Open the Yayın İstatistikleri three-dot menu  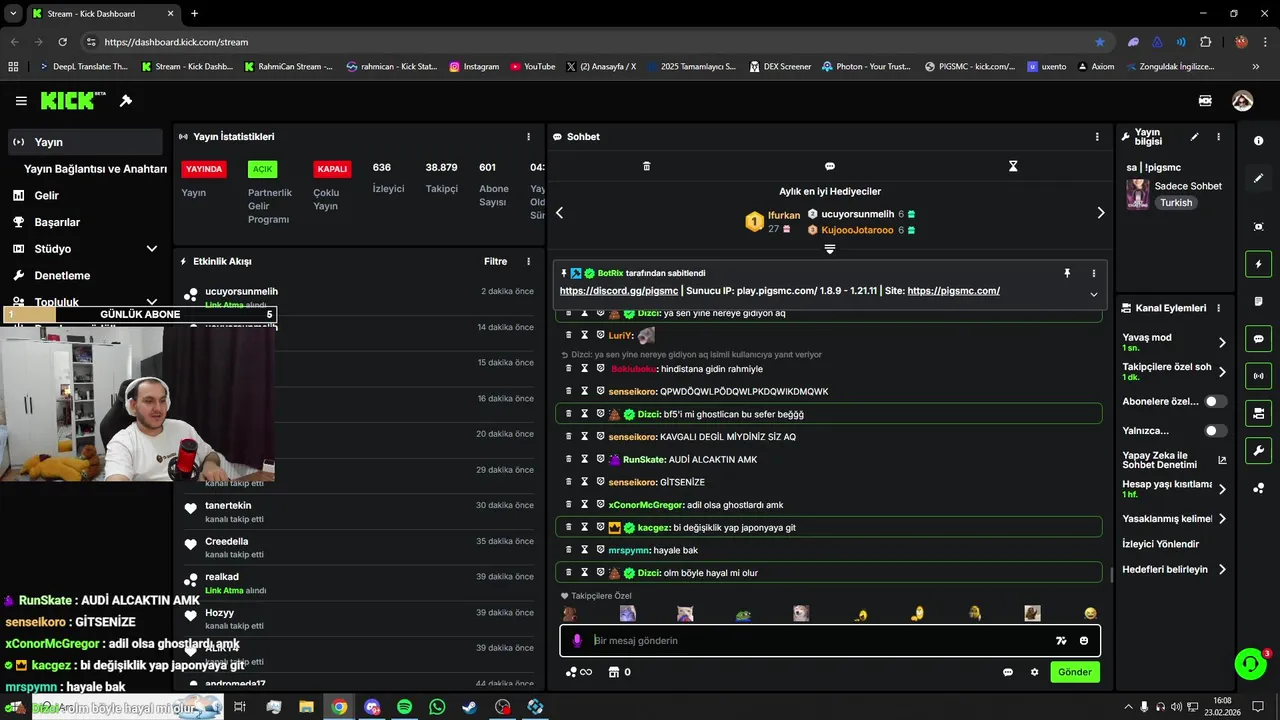click(529, 137)
